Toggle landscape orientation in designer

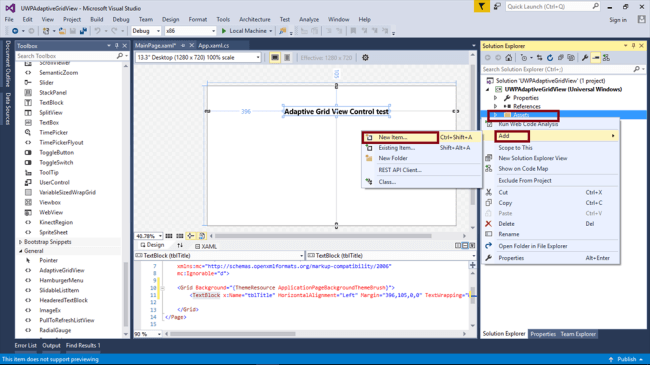pos(275,58)
